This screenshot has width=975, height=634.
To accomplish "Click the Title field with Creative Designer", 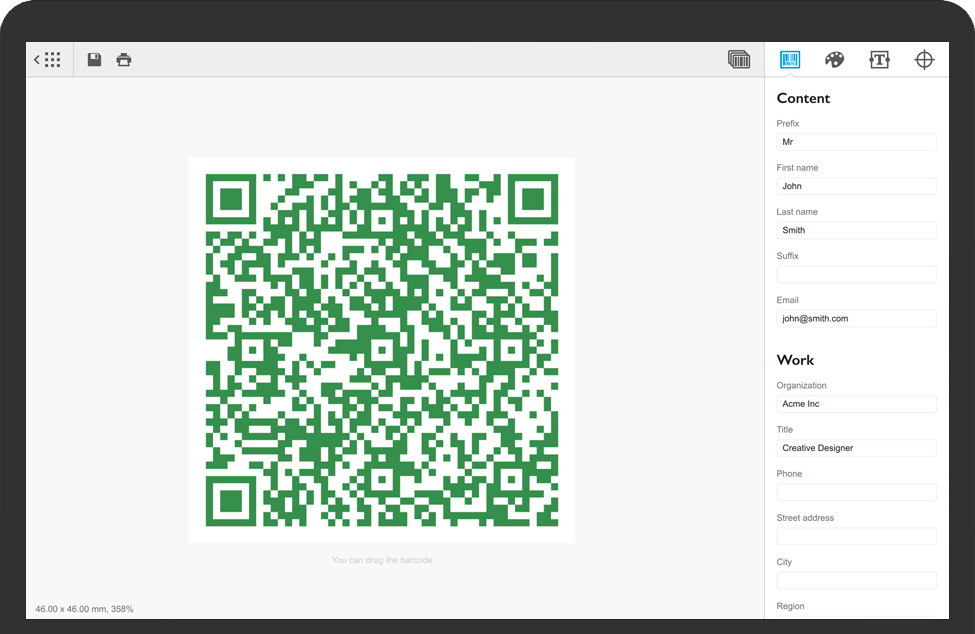I will (856, 448).
